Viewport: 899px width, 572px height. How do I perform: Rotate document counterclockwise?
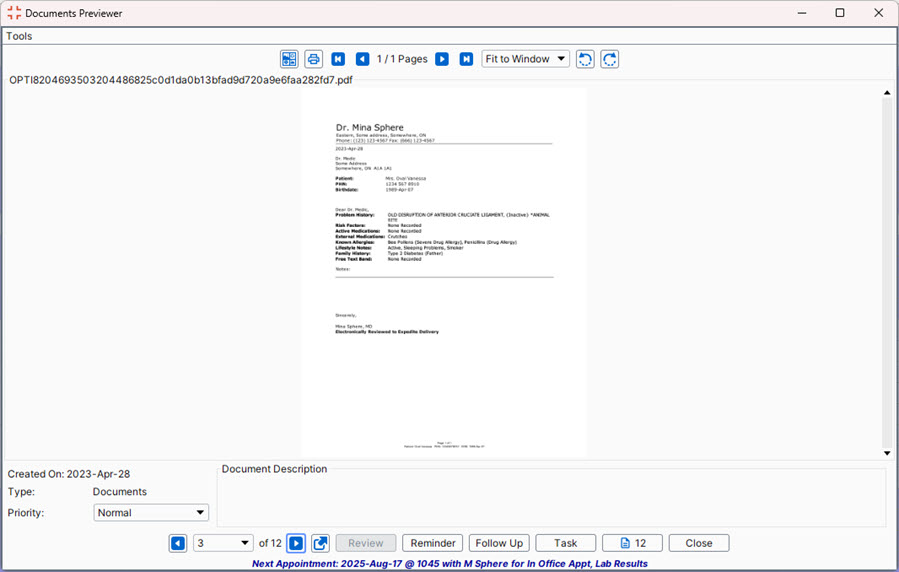click(585, 59)
